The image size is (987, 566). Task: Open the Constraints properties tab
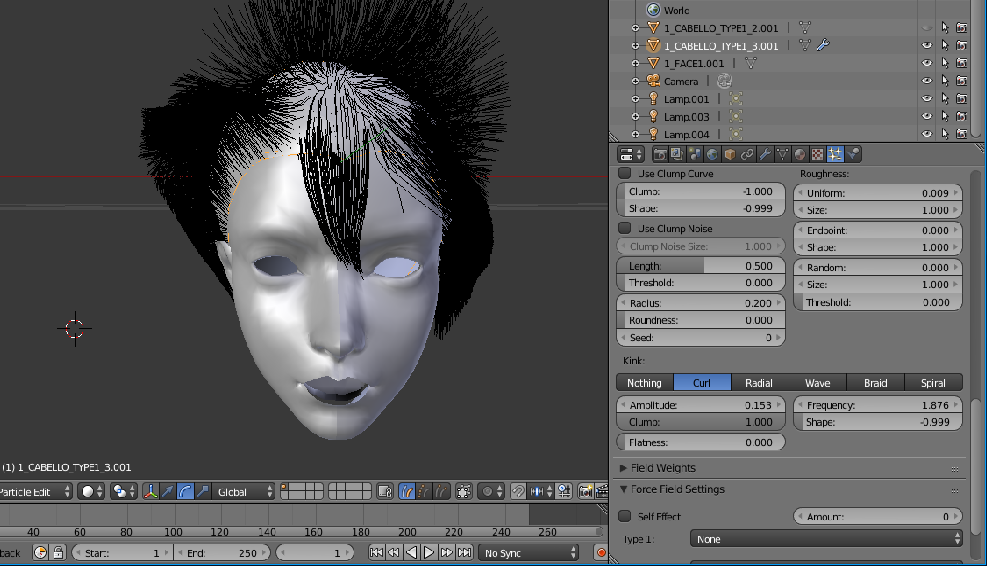747,154
